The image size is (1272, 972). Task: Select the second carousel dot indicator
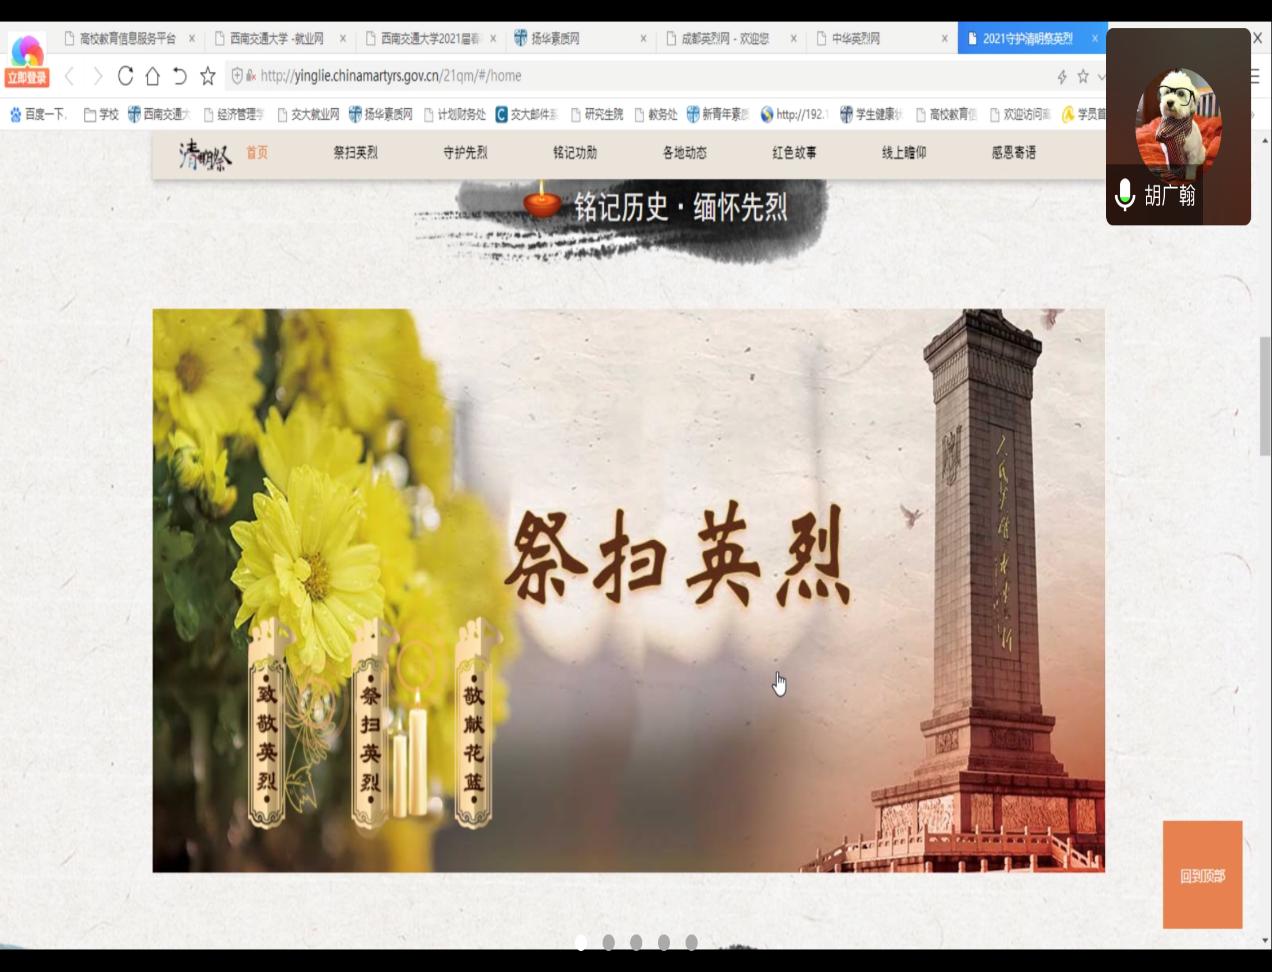pos(608,942)
